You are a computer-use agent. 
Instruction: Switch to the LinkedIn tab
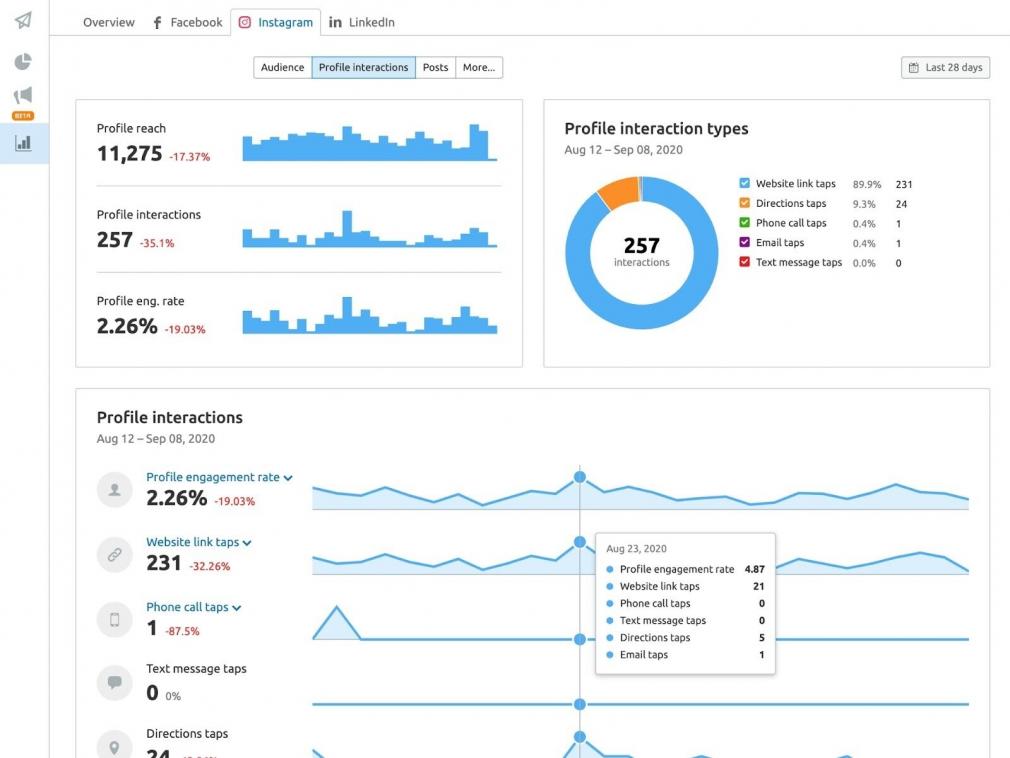[x=361, y=23]
